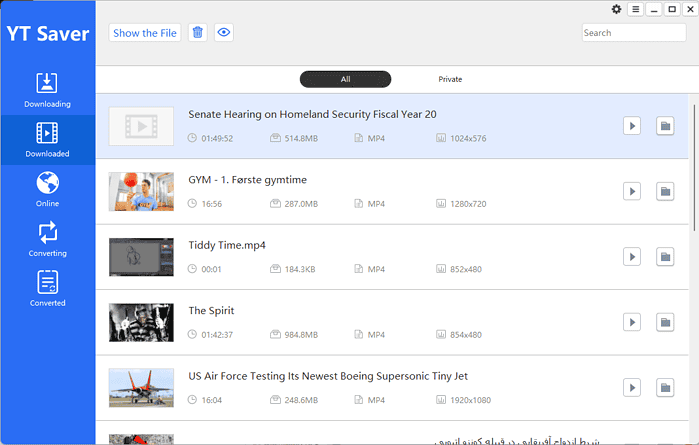Screen dimensions: 699x445
Task: Select the Senate Hearing placeholder thumbnail
Action: pyautogui.click(x=141, y=126)
